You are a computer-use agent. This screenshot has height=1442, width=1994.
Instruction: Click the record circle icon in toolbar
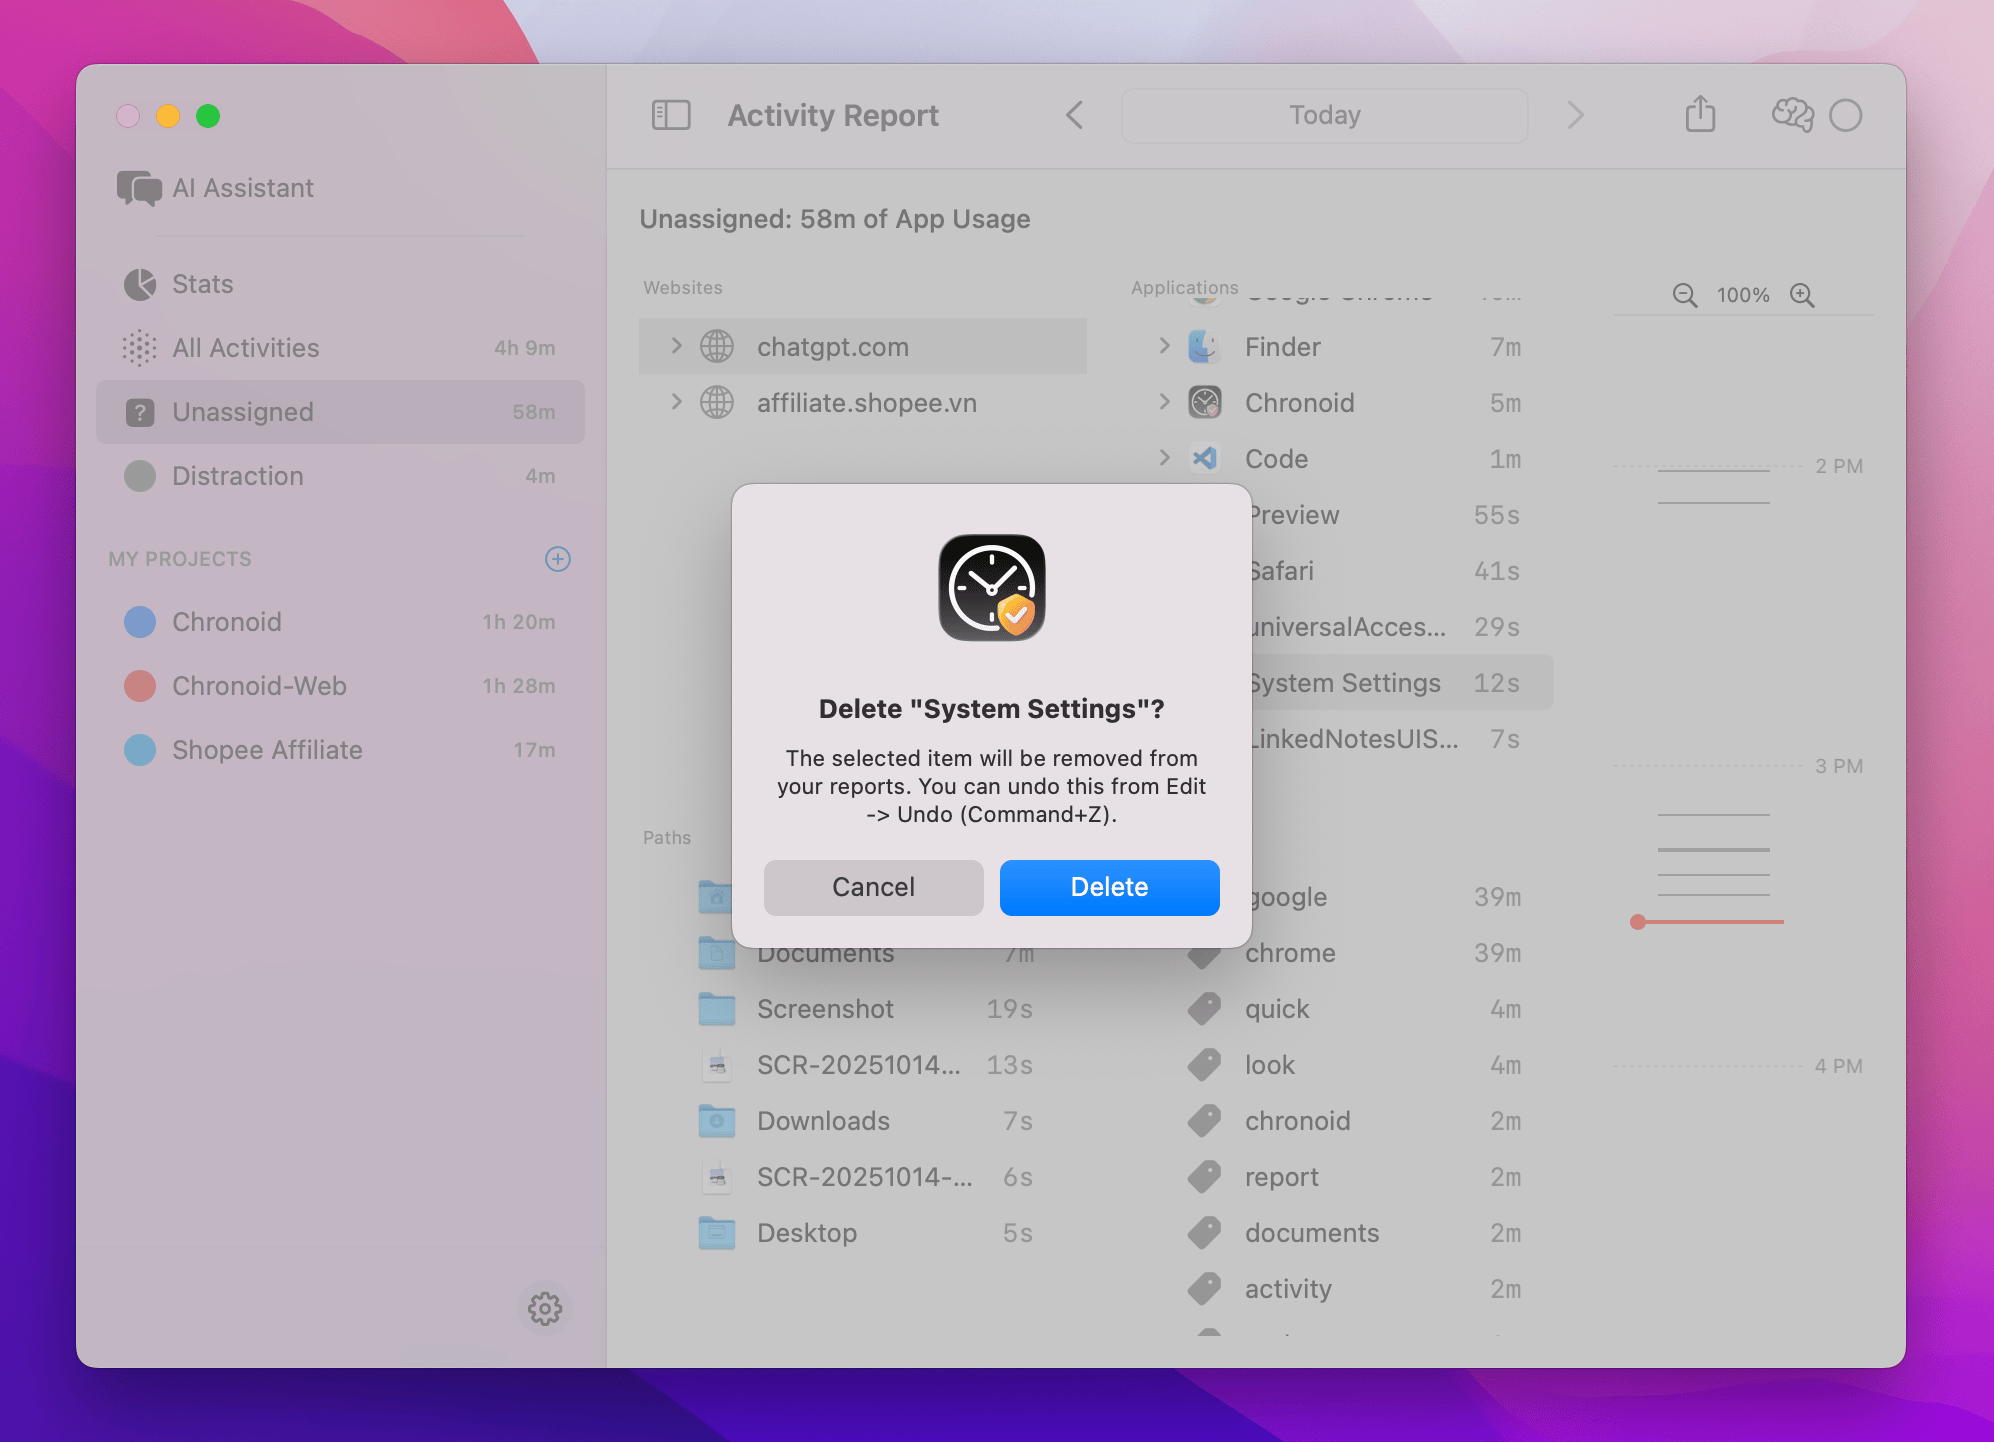pos(1846,116)
